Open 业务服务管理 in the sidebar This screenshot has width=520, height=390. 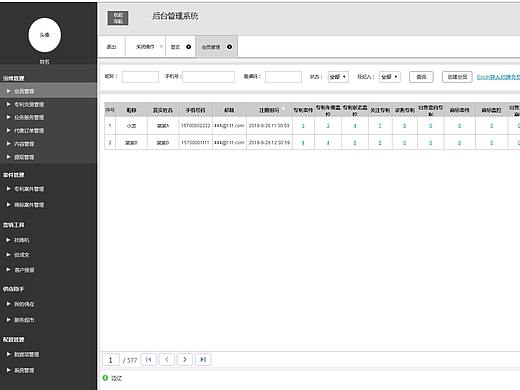tap(29, 117)
